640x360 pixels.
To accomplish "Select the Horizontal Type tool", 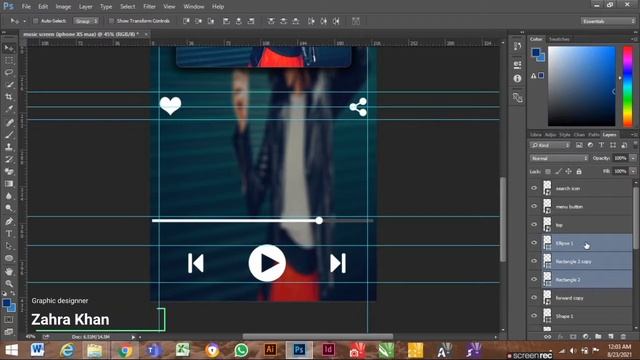I will click(x=9, y=234).
